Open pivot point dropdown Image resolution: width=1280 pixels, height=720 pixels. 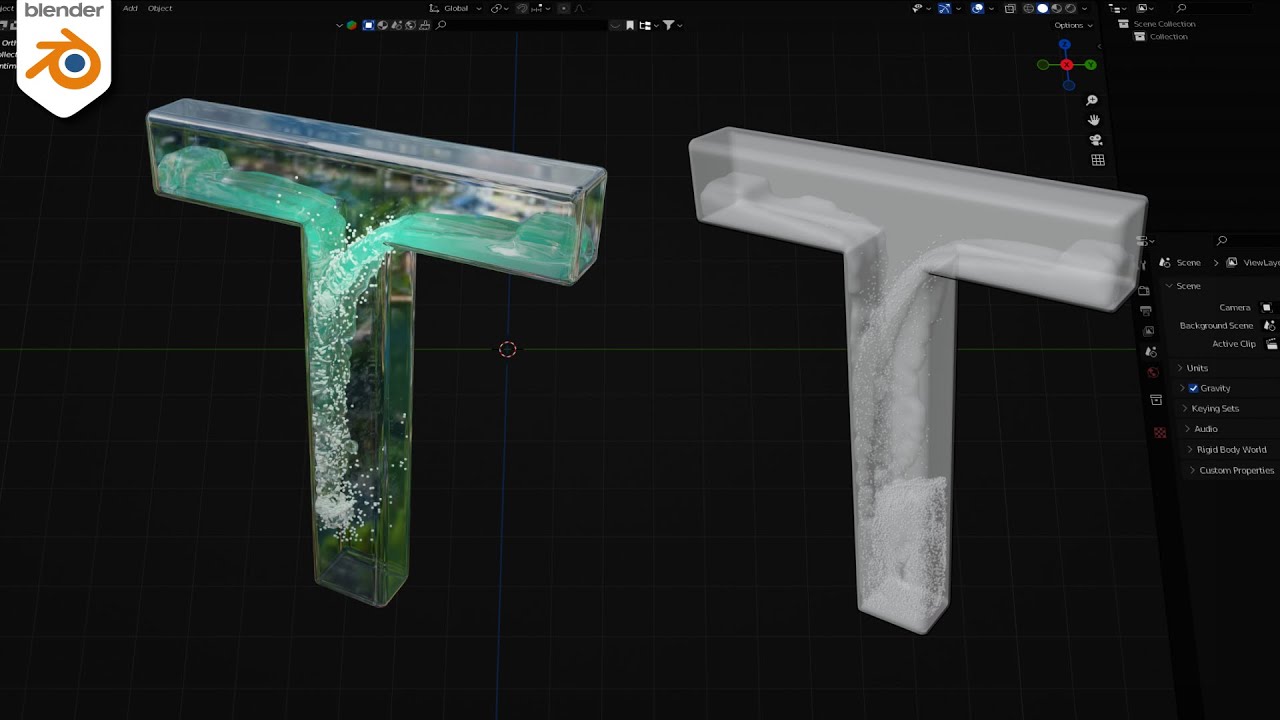pyautogui.click(x=500, y=8)
